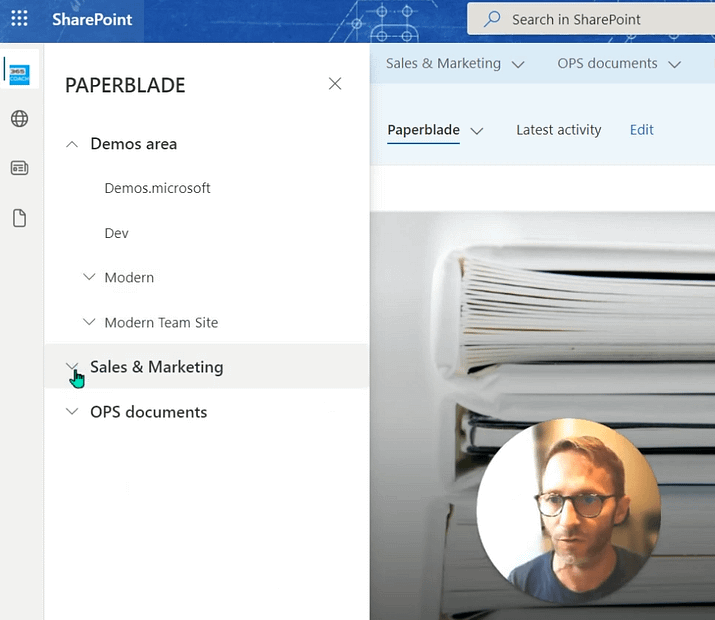Open the news feed icon in sidebar
Viewport: 715px width, 620px height.
click(x=19, y=168)
